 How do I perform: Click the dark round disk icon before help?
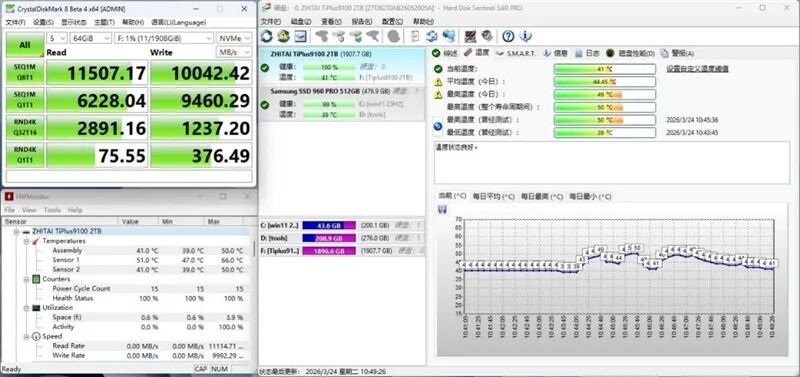[x=487, y=36]
